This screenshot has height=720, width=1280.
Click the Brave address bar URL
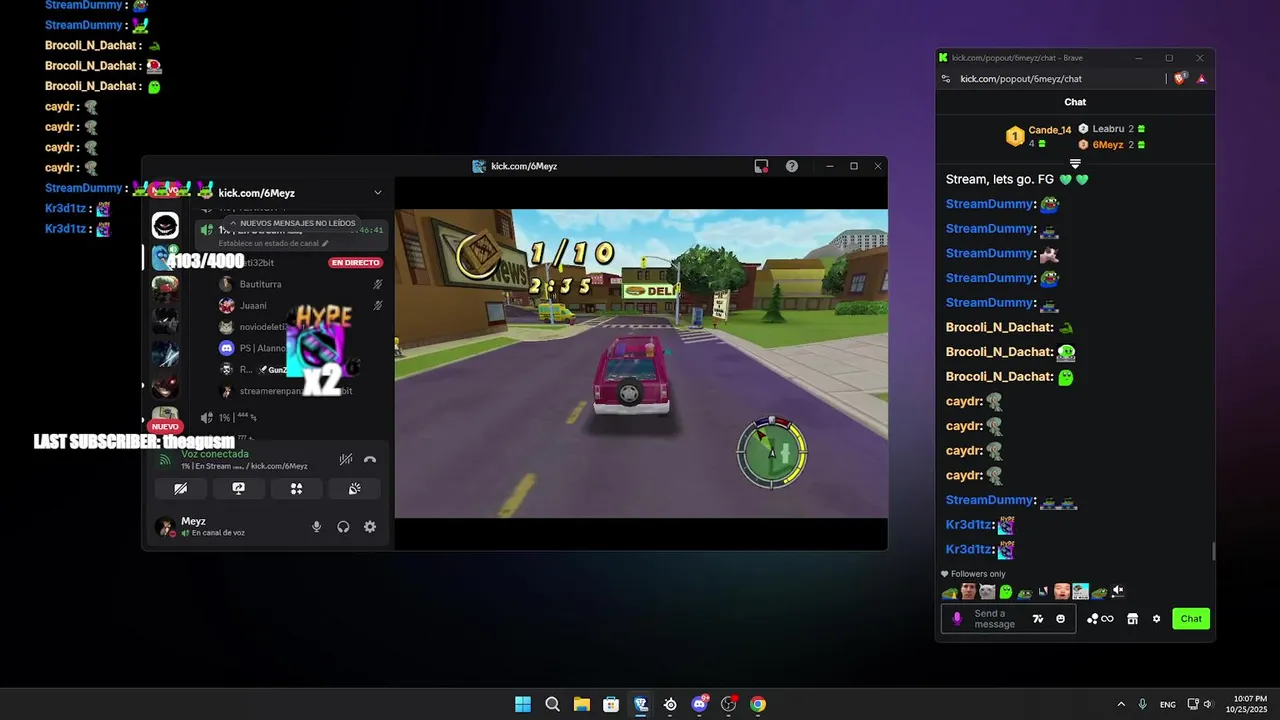1021,79
